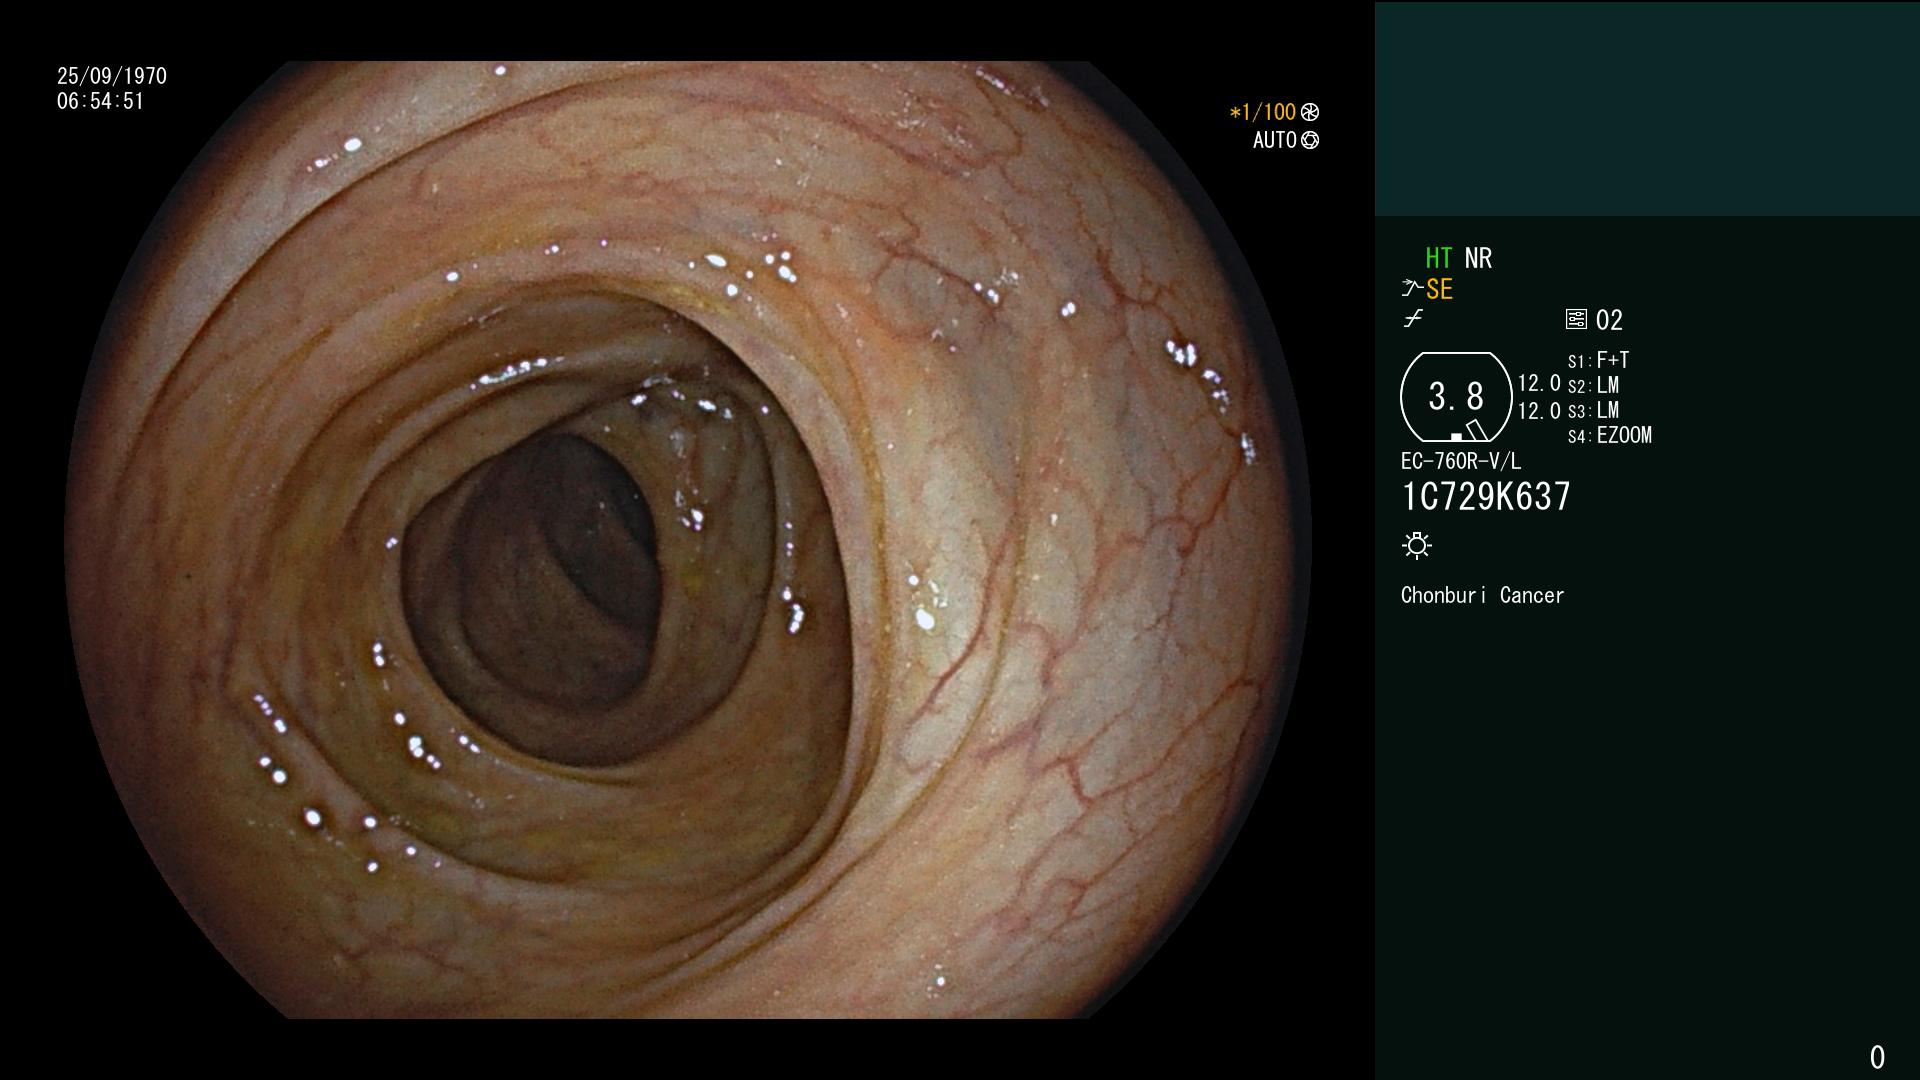The image size is (1920, 1080).
Task: Click the Chonburi Cancer facility name
Action: [1482, 595]
